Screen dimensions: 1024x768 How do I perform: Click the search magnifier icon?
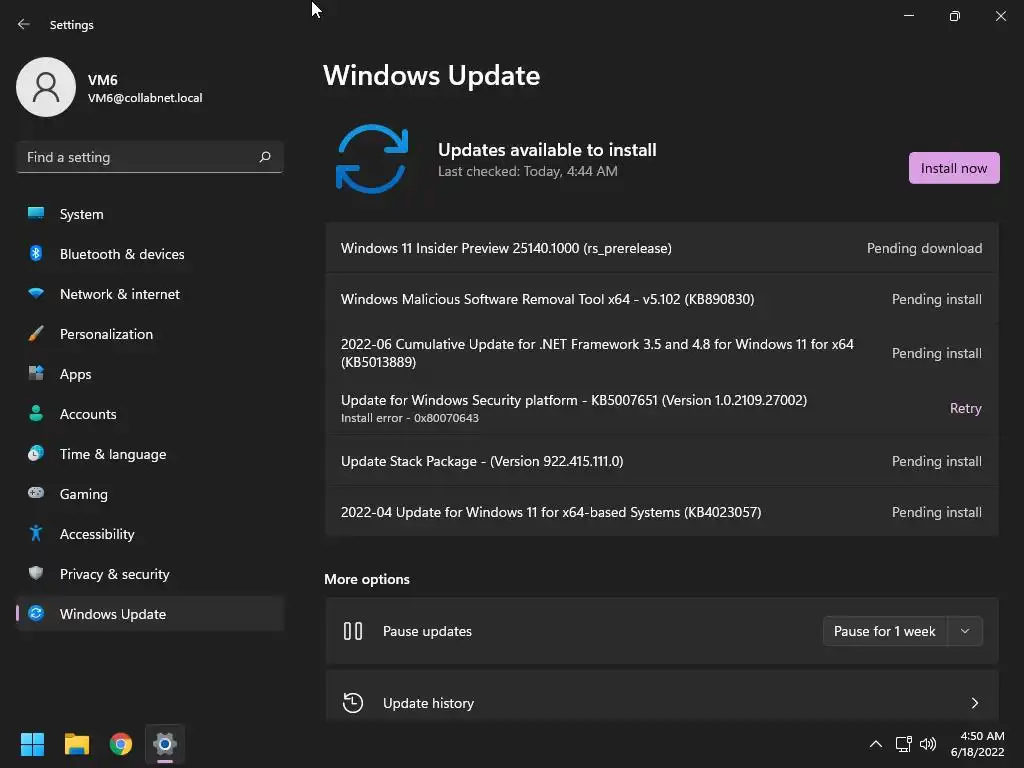tap(264, 157)
